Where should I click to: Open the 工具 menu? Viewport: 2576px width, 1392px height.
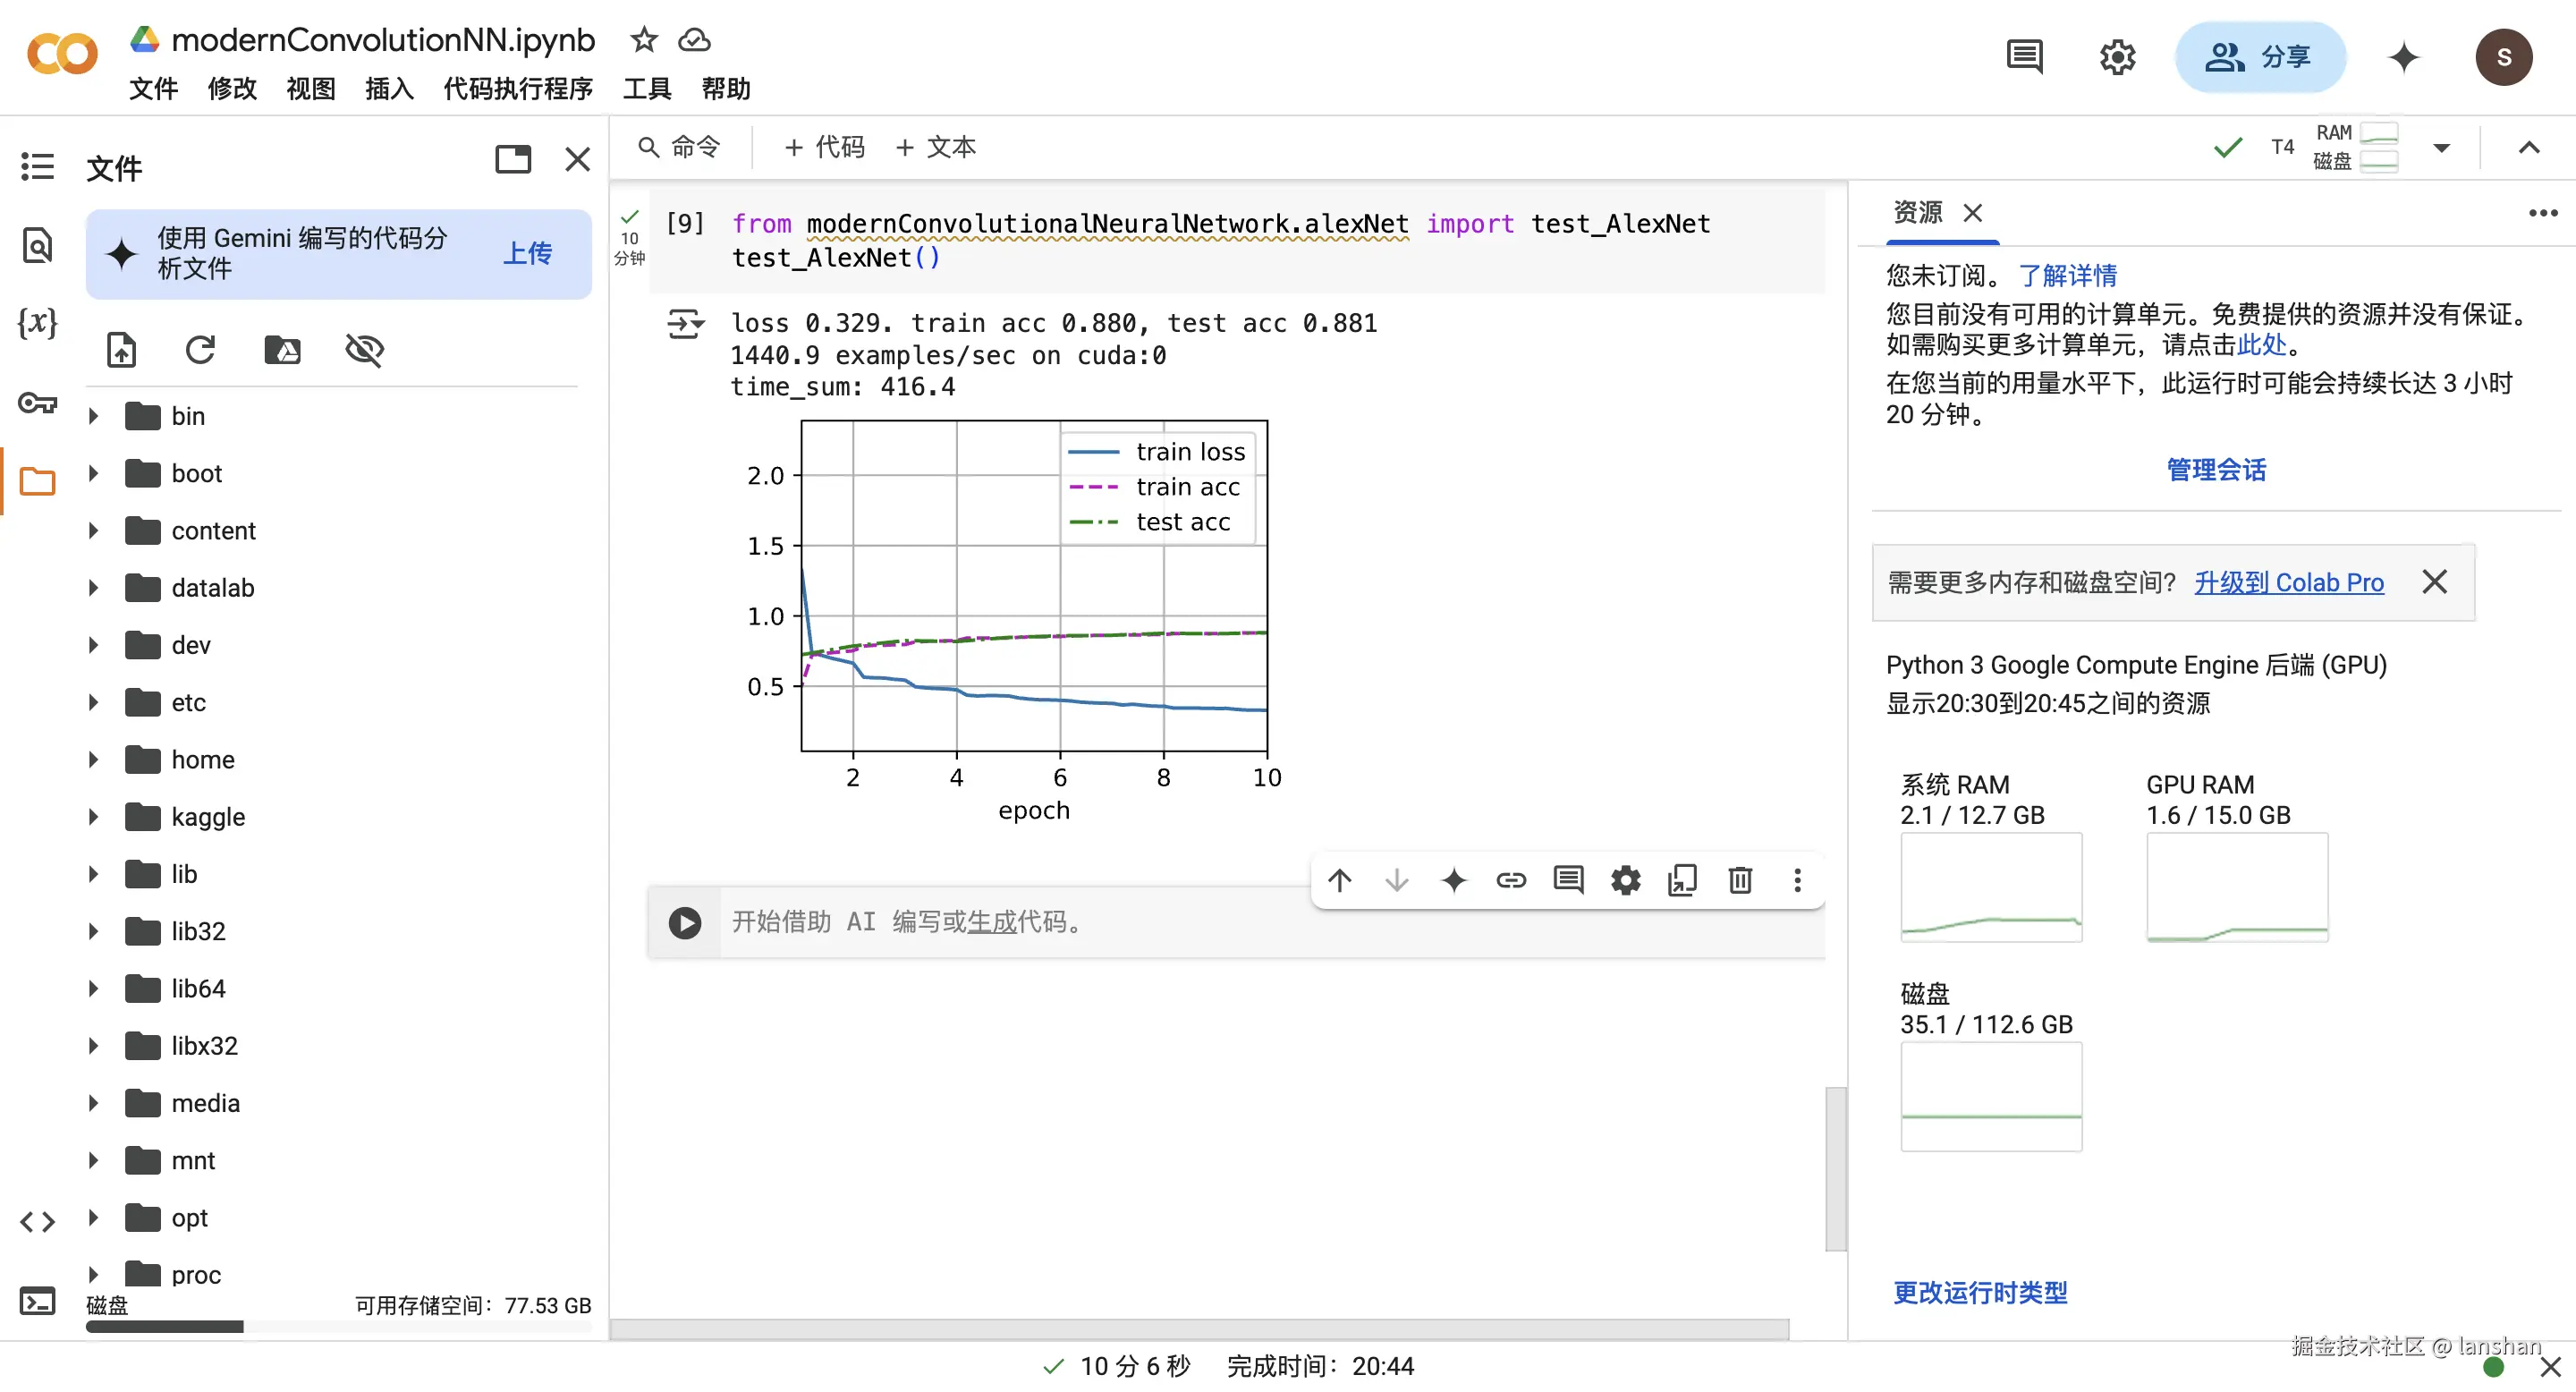[x=646, y=89]
